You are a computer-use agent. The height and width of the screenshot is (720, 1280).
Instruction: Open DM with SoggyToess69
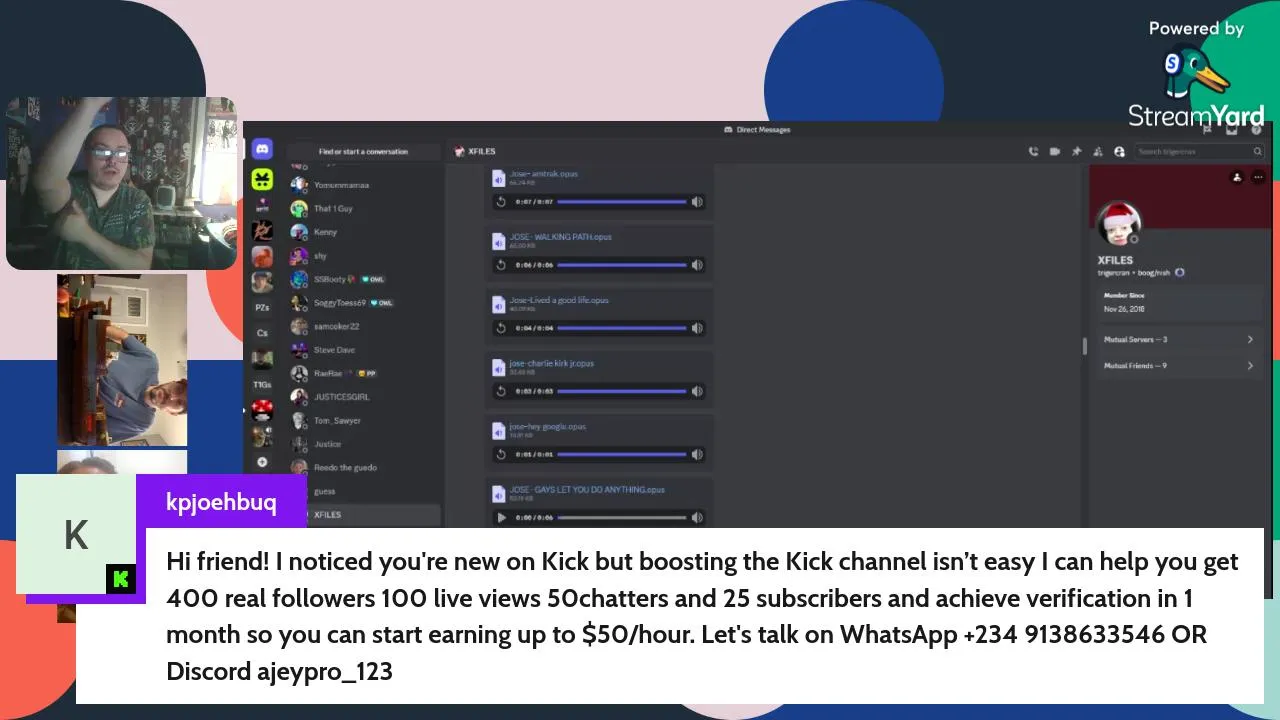tap(364, 303)
